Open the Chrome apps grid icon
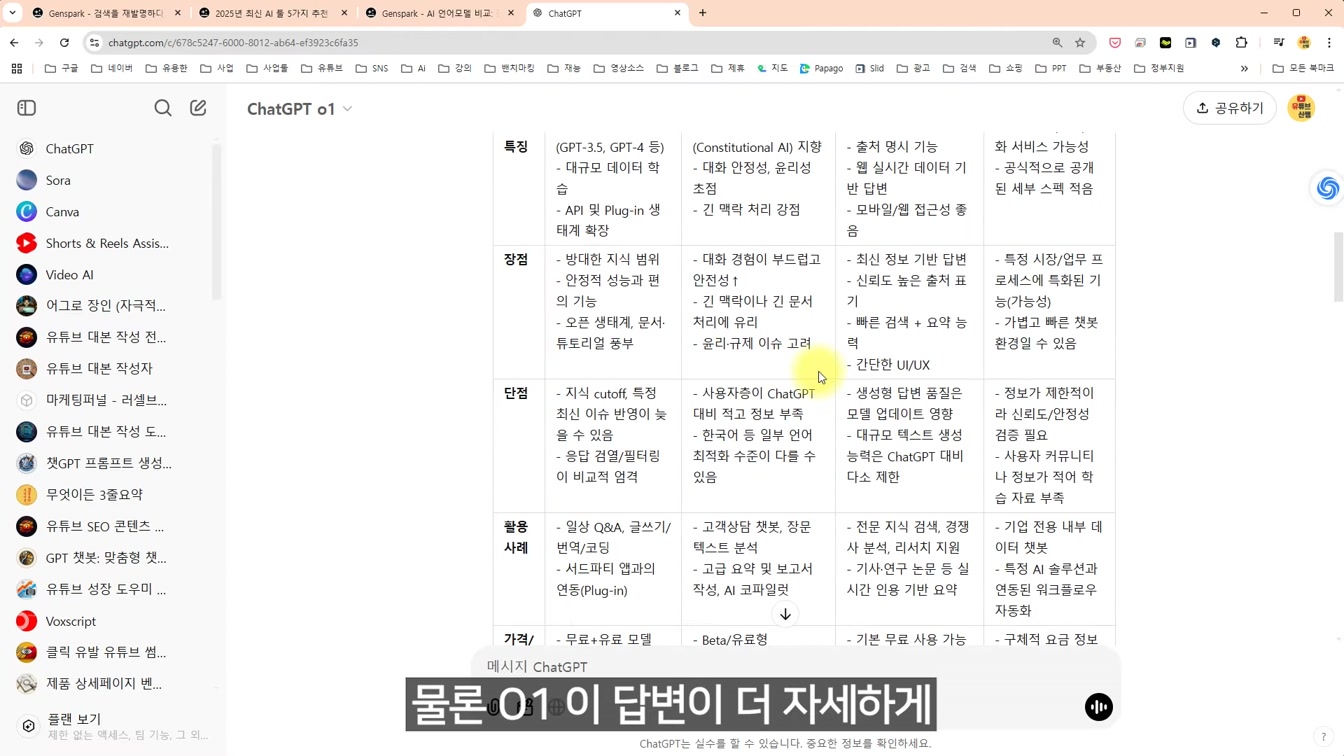The width and height of the screenshot is (1344, 756). 16,69
